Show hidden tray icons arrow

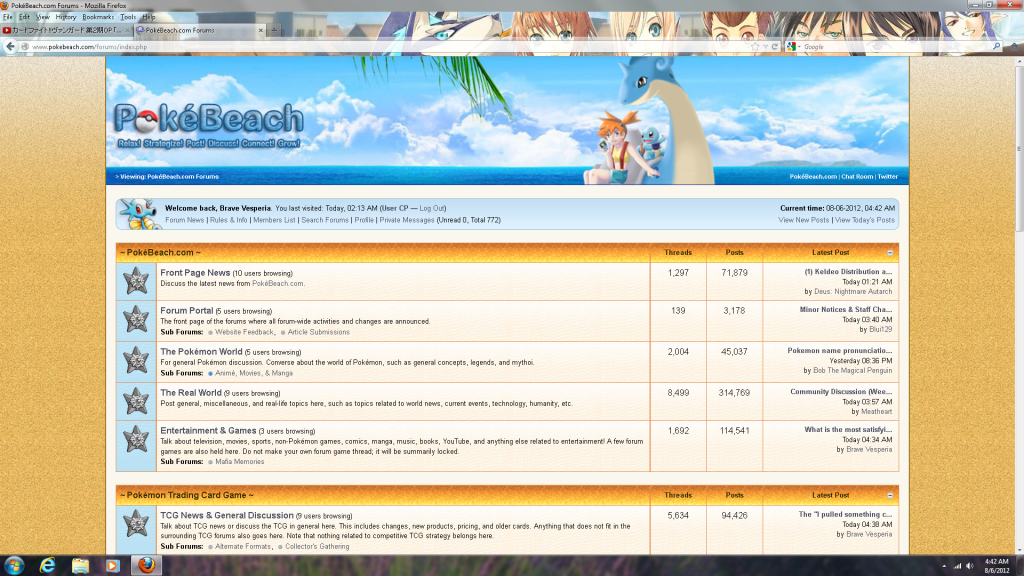944,566
